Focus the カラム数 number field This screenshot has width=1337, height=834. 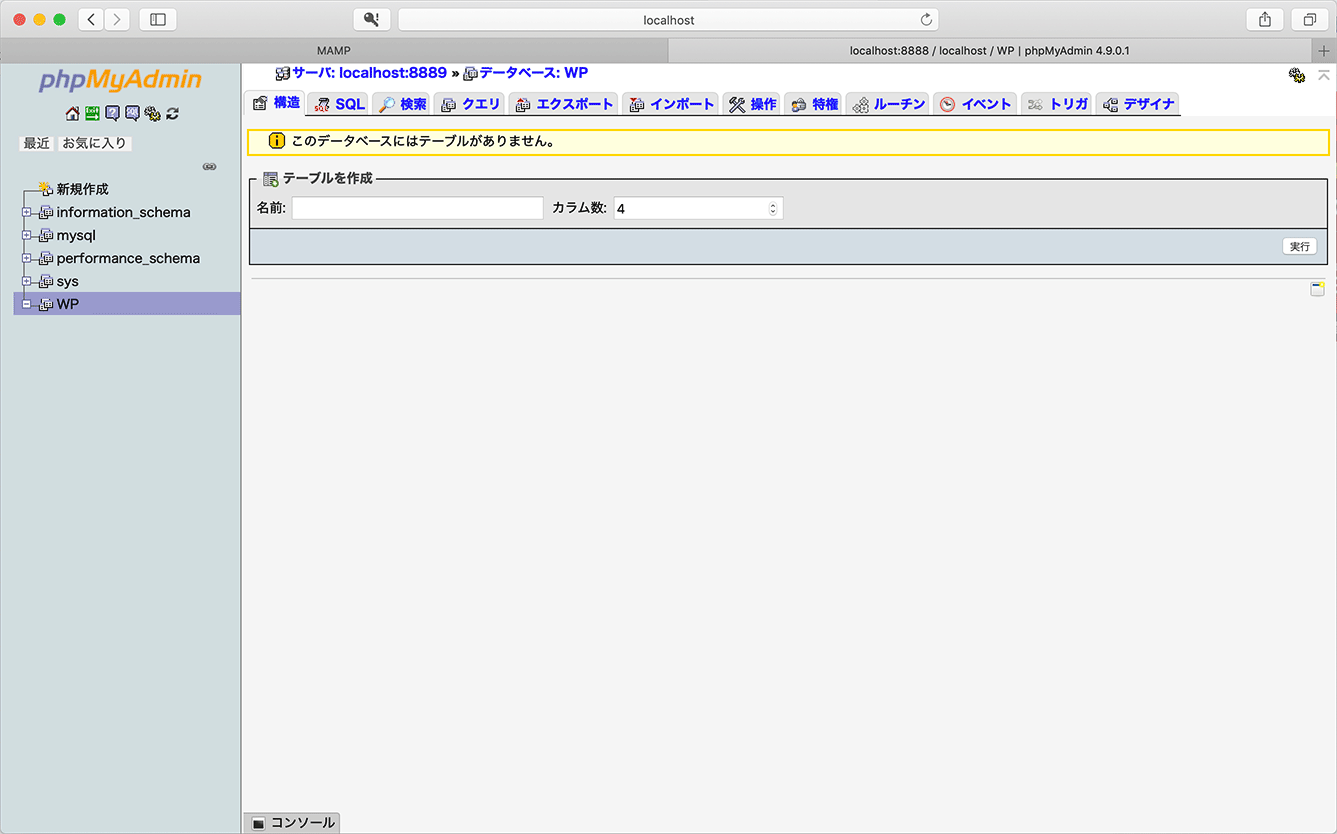(x=698, y=208)
